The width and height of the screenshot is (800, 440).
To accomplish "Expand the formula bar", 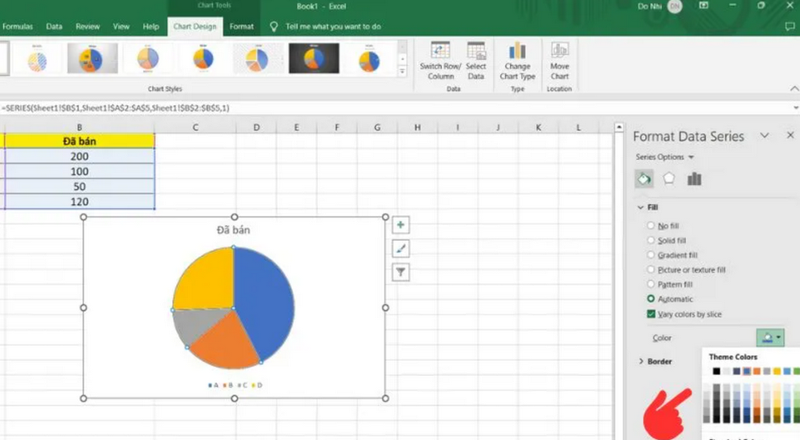I will click(795, 108).
